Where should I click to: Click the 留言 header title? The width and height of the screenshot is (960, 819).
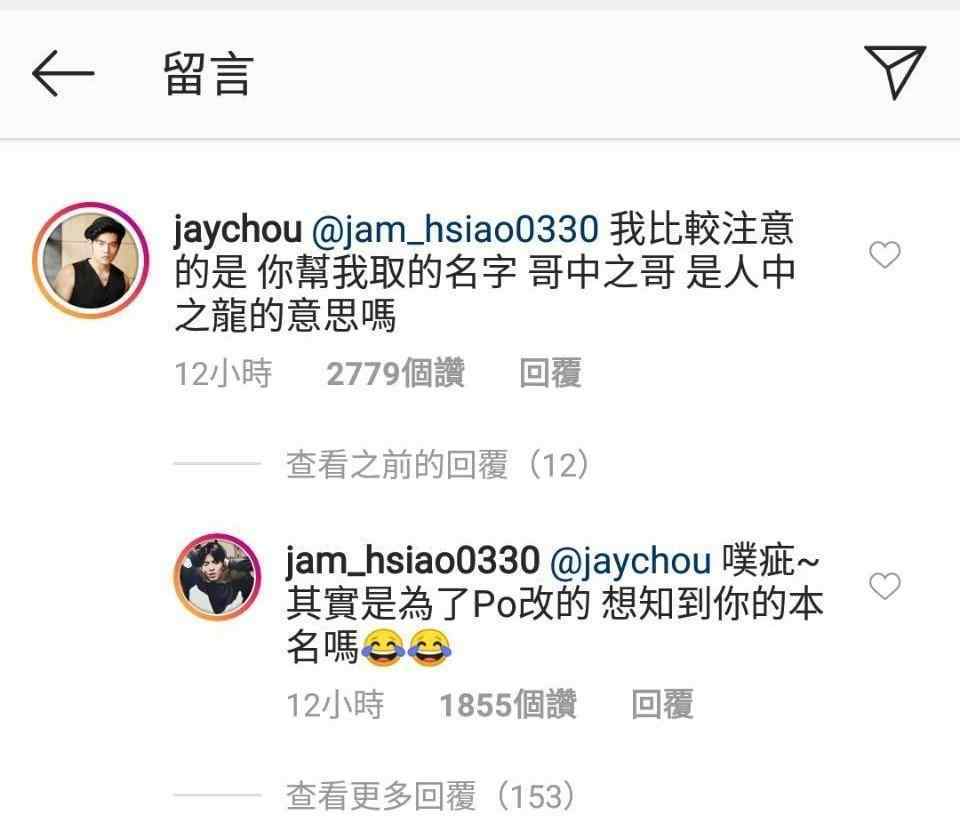coord(208,74)
